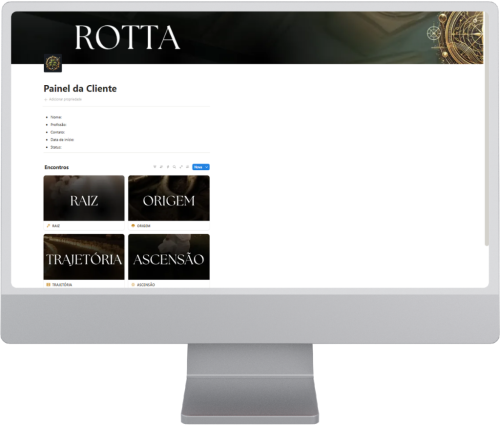
Task: Click the RAIZ caption under its card
Action: (x=56, y=226)
